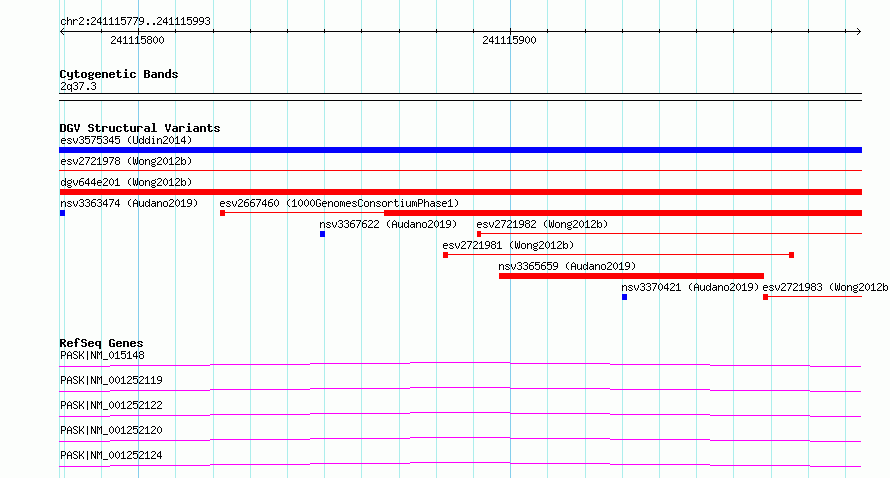Click the magenta line under PASK|NM_001252120
Image resolution: width=890 pixels, height=478 pixels.
pyautogui.click(x=460, y=439)
